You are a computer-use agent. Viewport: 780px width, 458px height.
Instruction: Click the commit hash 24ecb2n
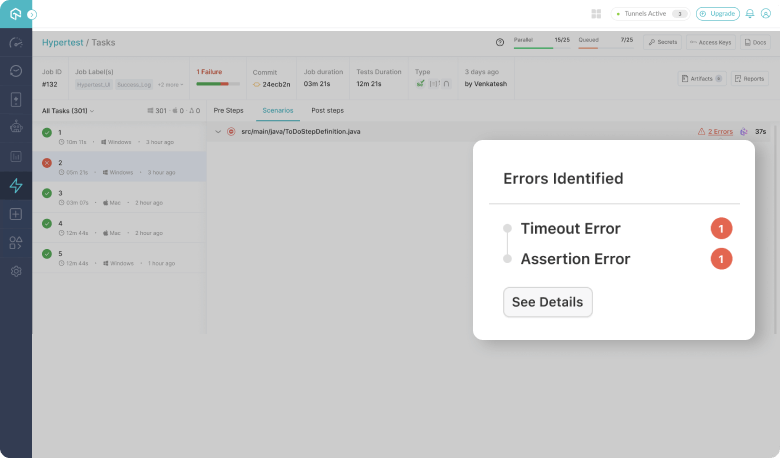(x=276, y=85)
